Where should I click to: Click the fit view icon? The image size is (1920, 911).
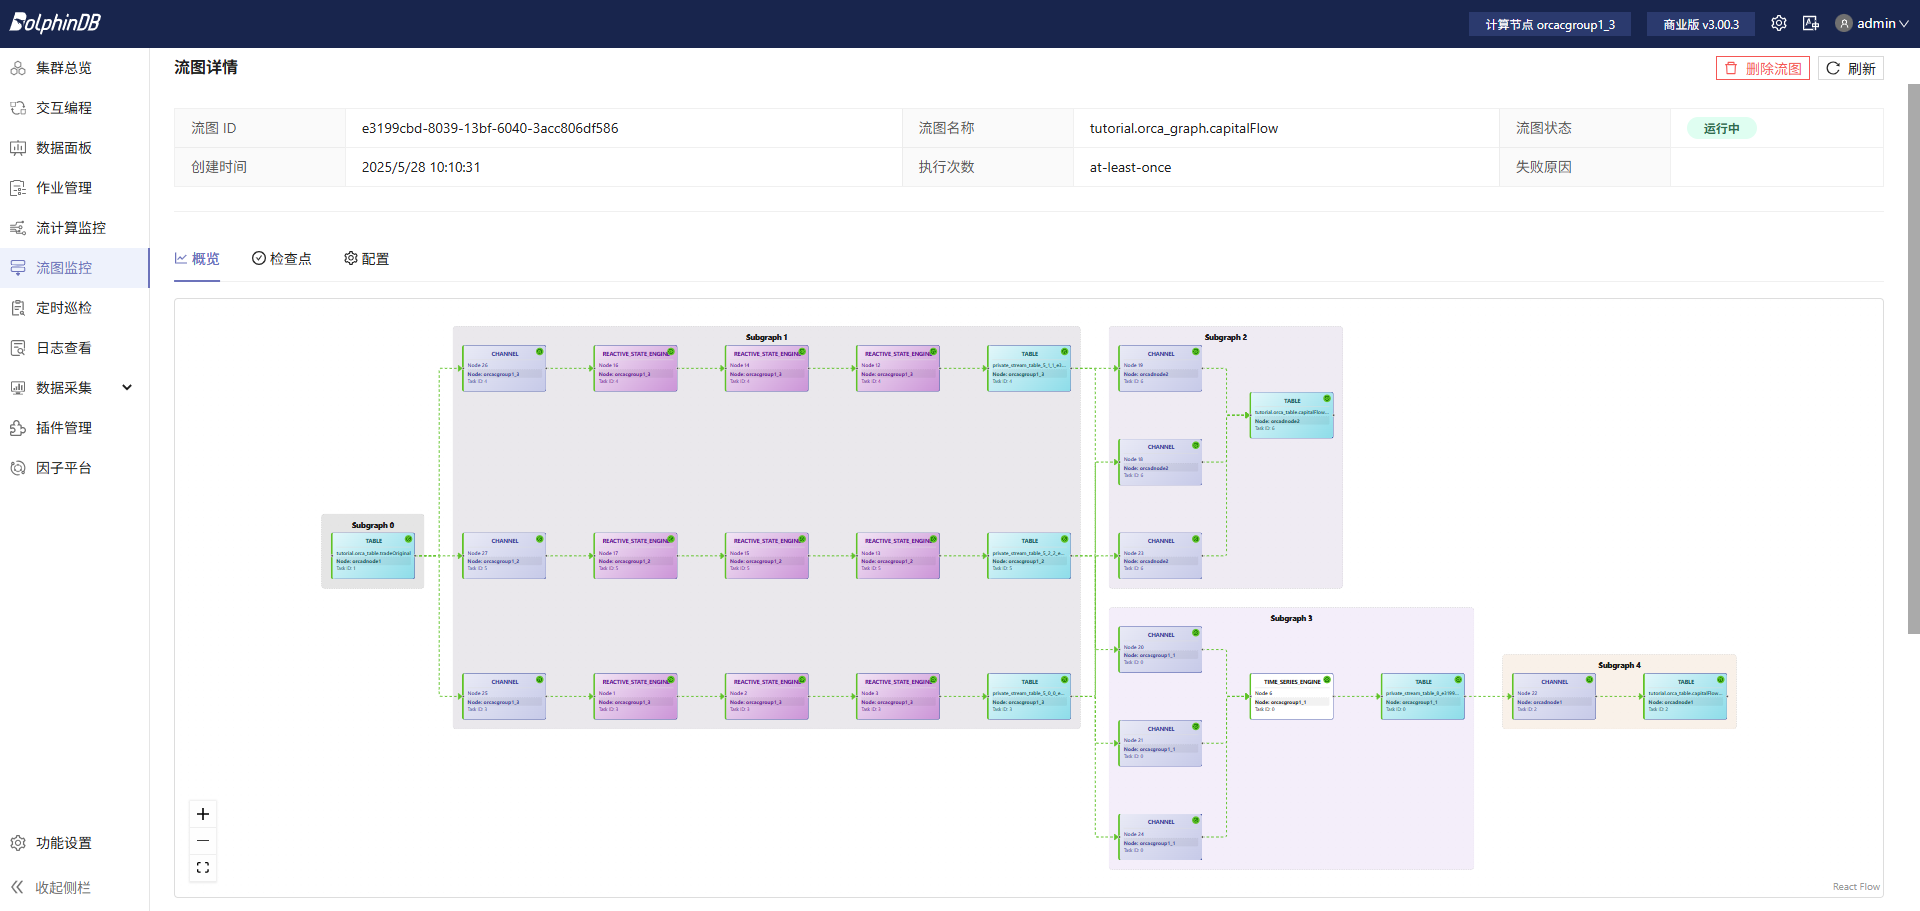point(203,868)
